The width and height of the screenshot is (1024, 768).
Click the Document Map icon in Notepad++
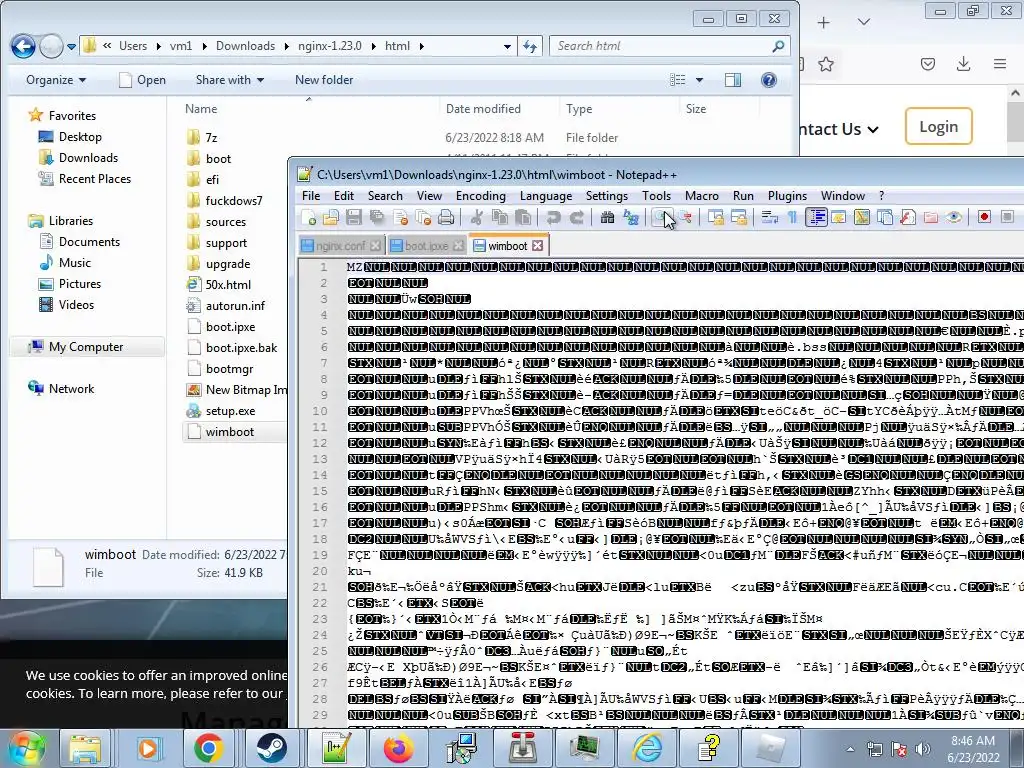pos(862,217)
